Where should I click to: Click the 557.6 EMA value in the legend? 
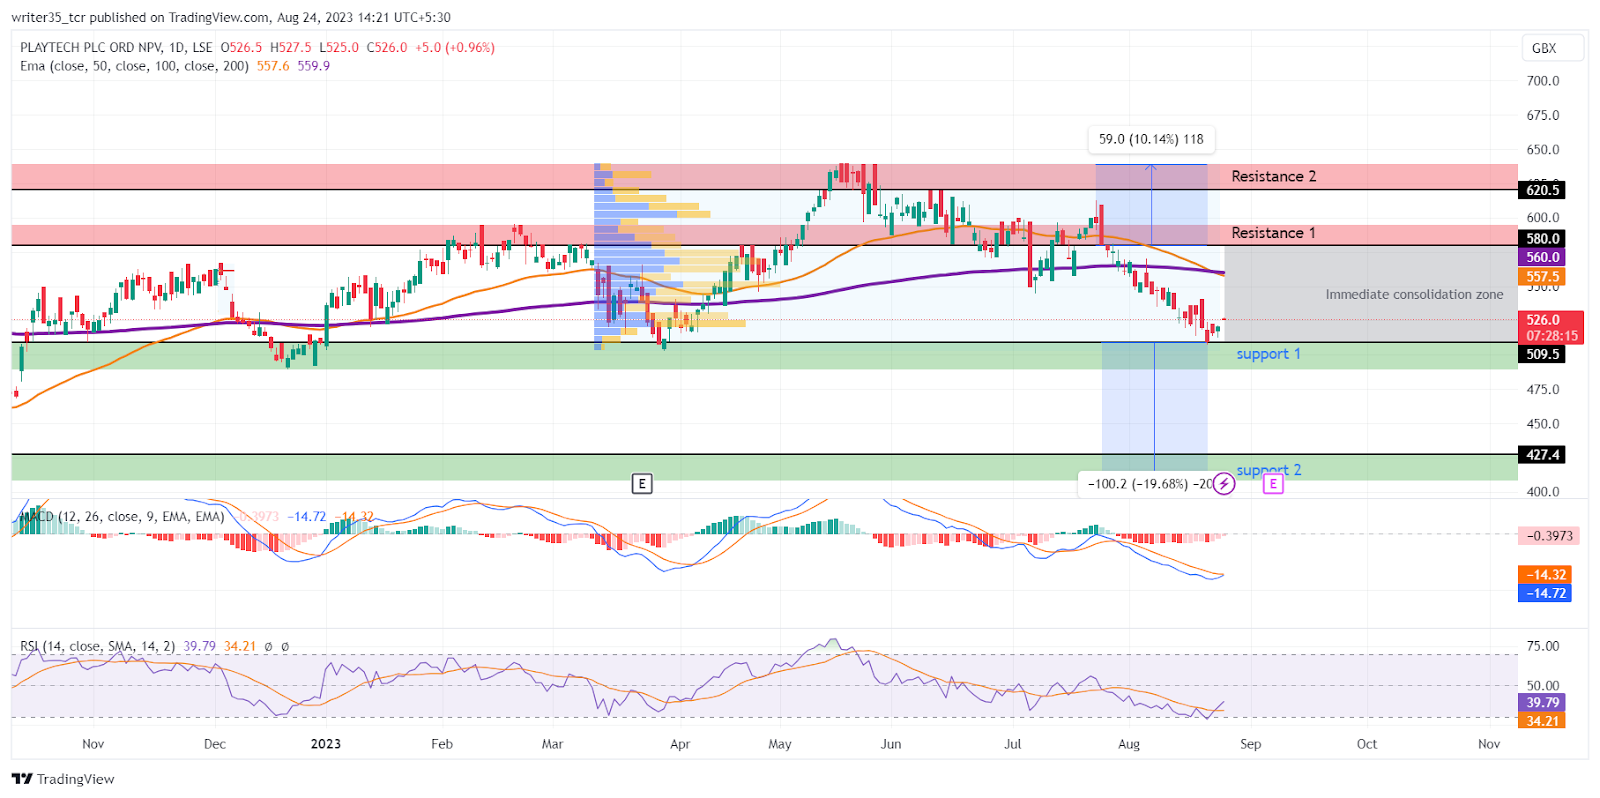click(x=273, y=66)
